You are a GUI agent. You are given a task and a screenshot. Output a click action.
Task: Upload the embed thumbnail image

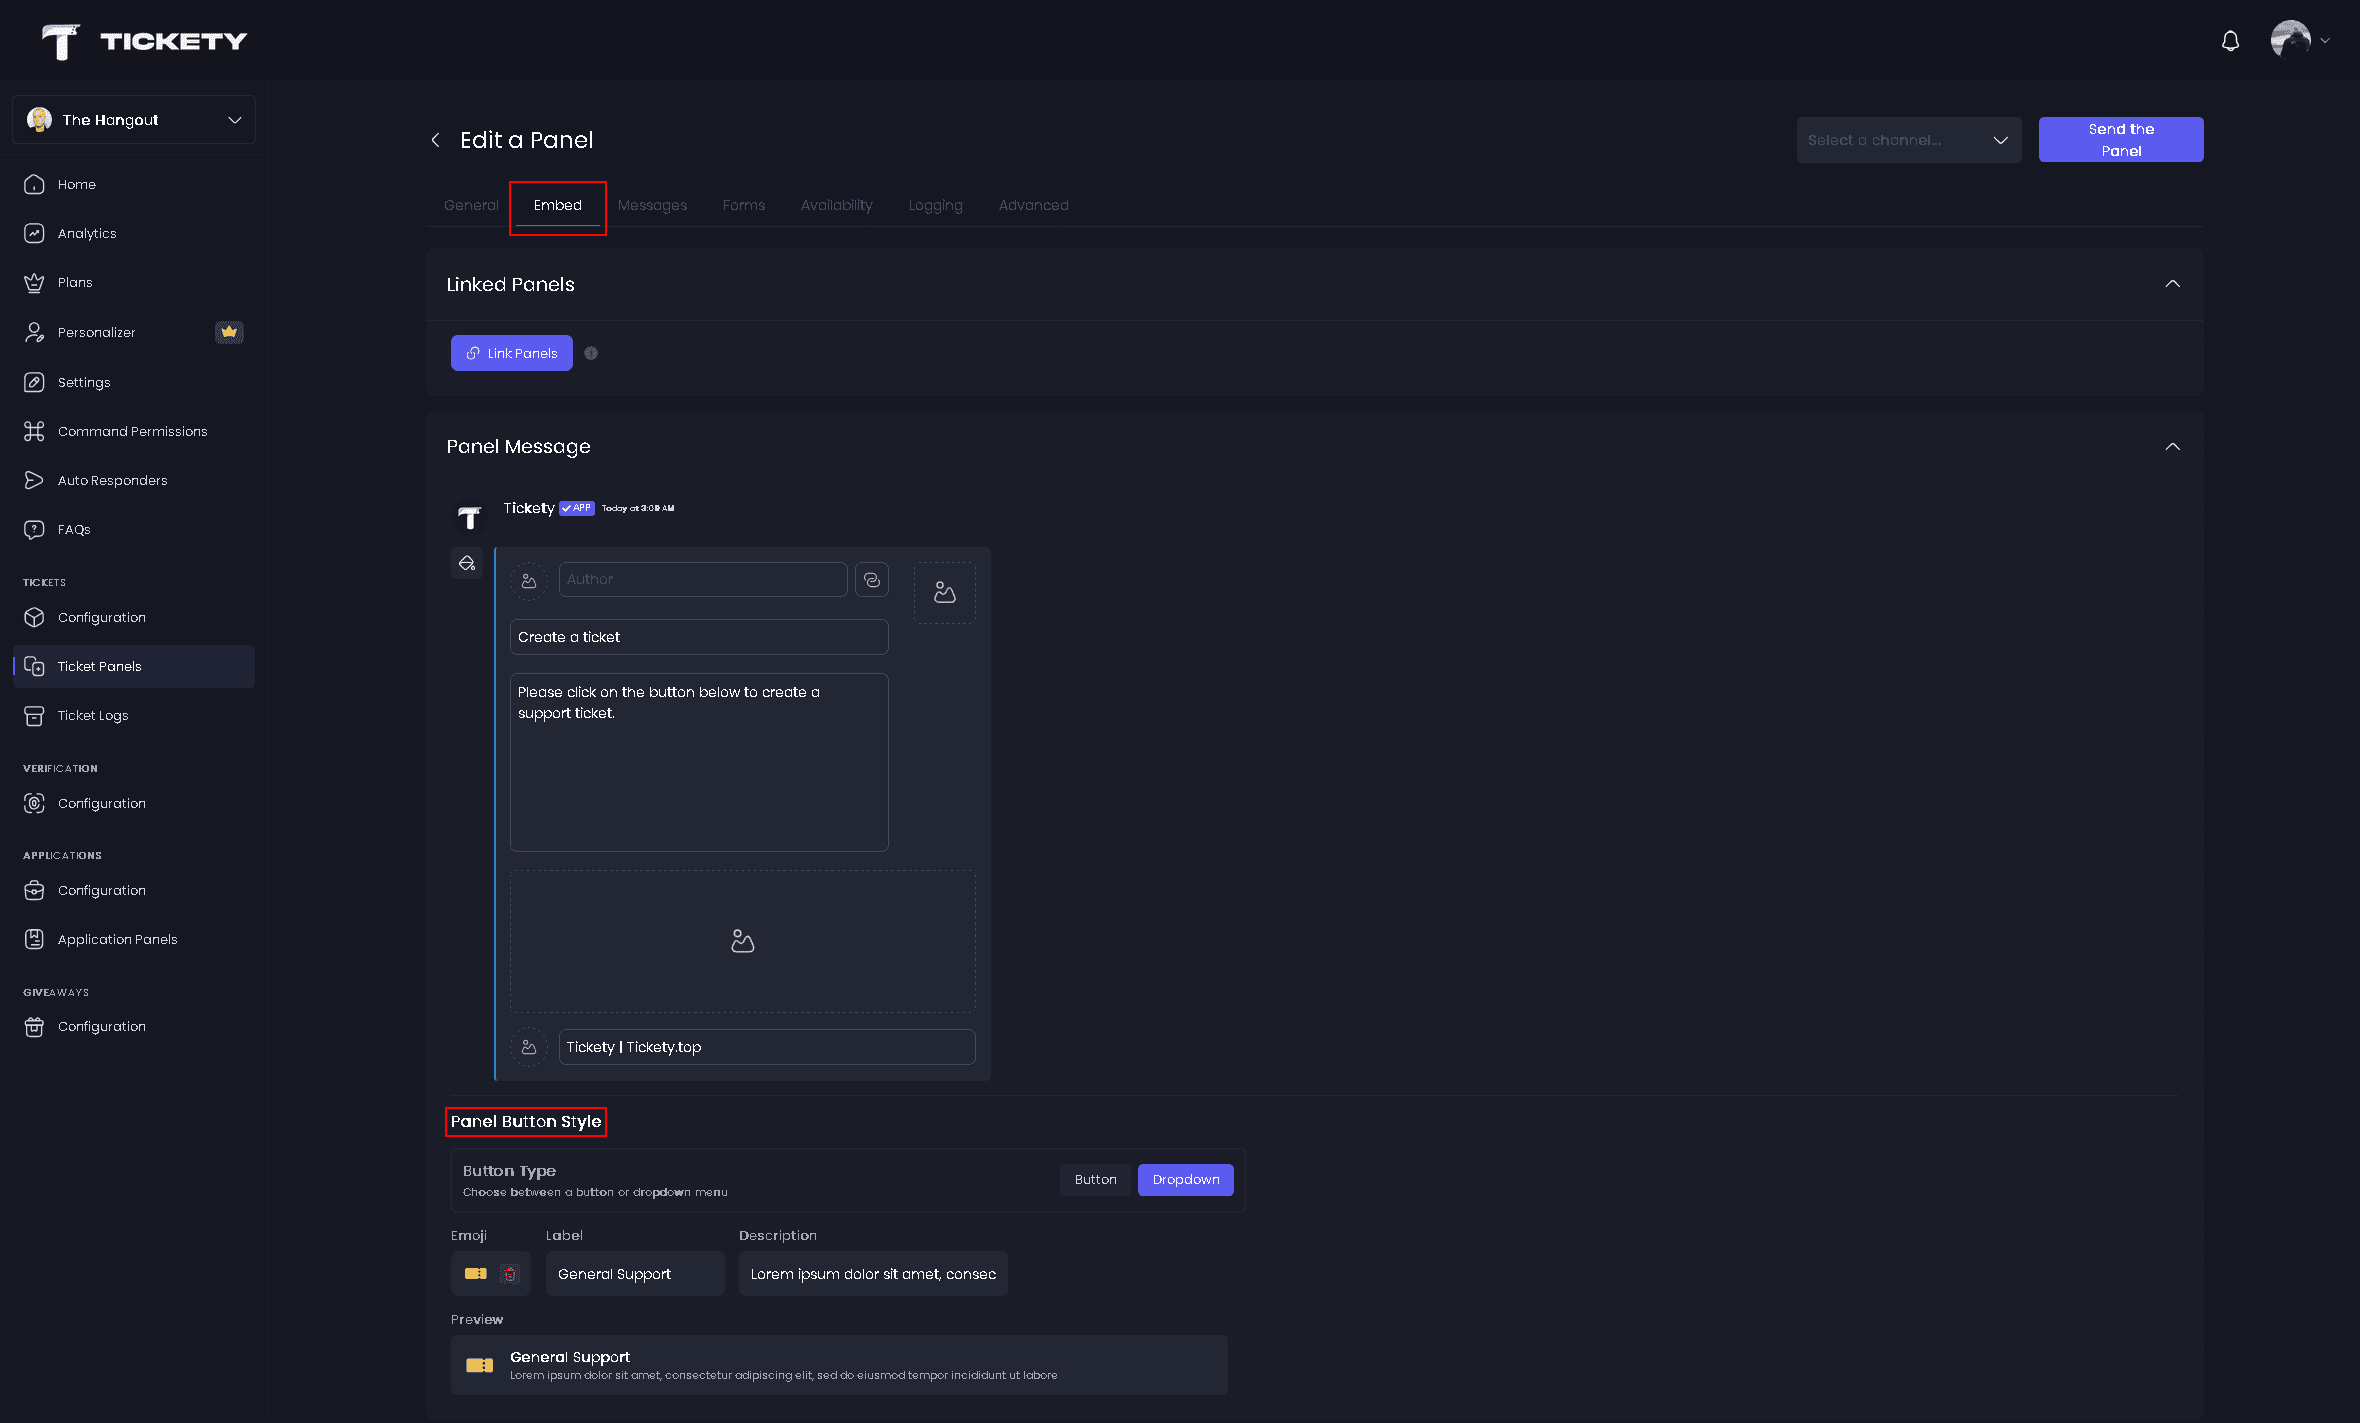coord(945,593)
